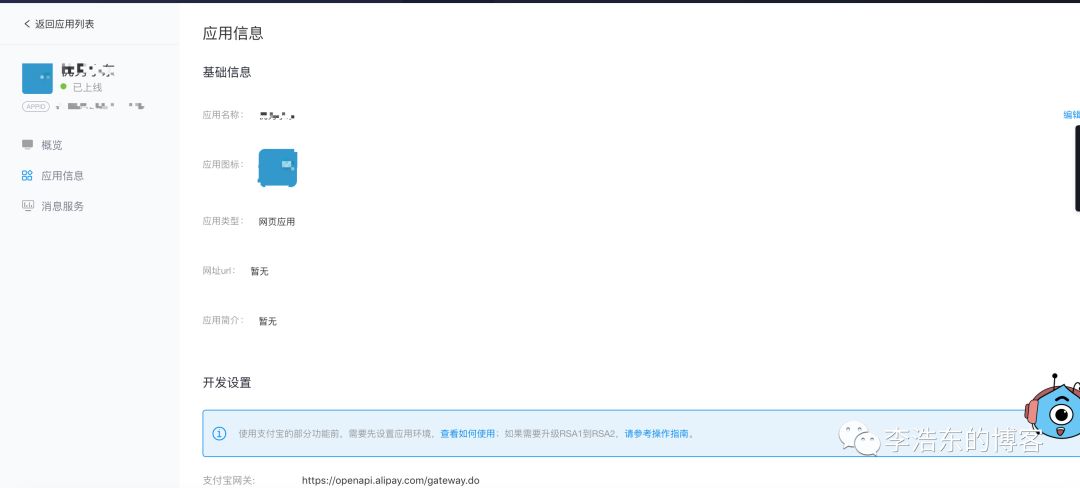This screenshot has width=1080, height=488.
Task: Click 网页应用 value under 应用类型
Action: tap(277, 222)
